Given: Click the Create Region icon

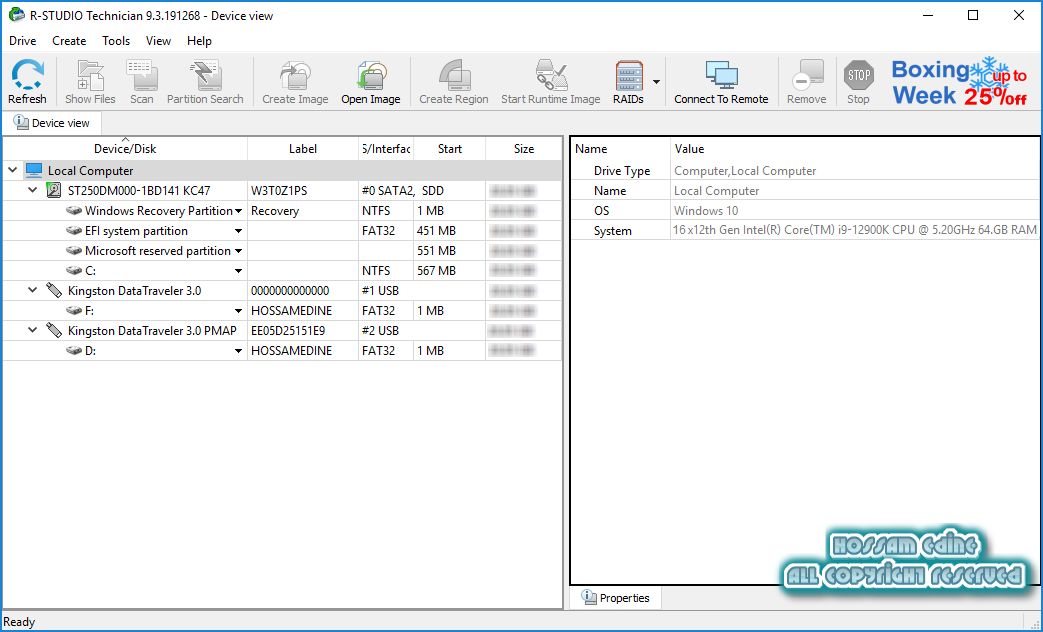Looking at the screenshot, I should pos(454,75).
